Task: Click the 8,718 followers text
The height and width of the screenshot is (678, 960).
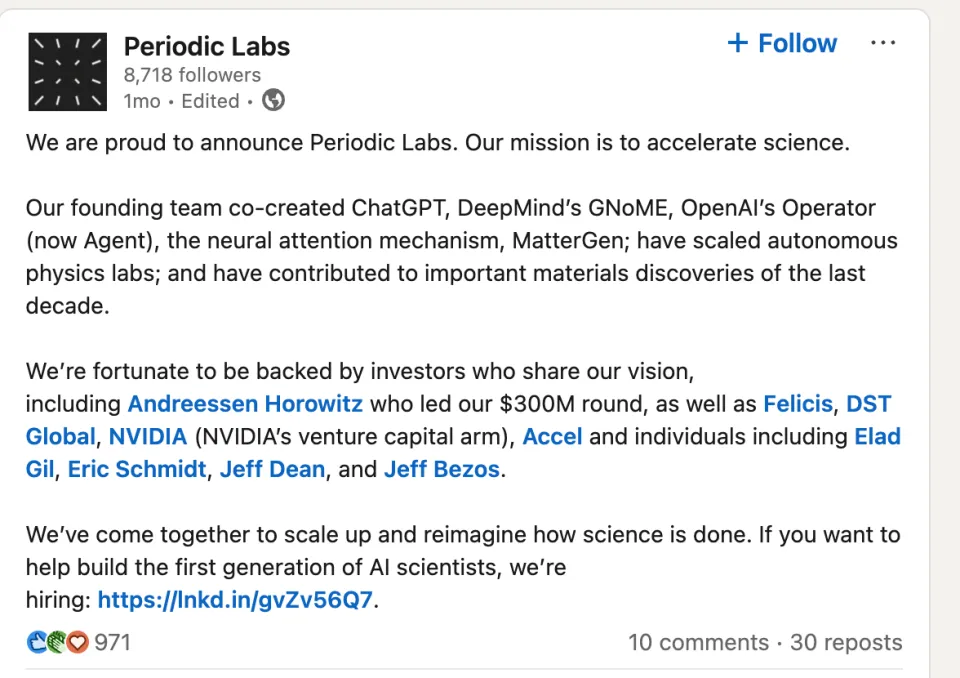Action: click(192, 75)
